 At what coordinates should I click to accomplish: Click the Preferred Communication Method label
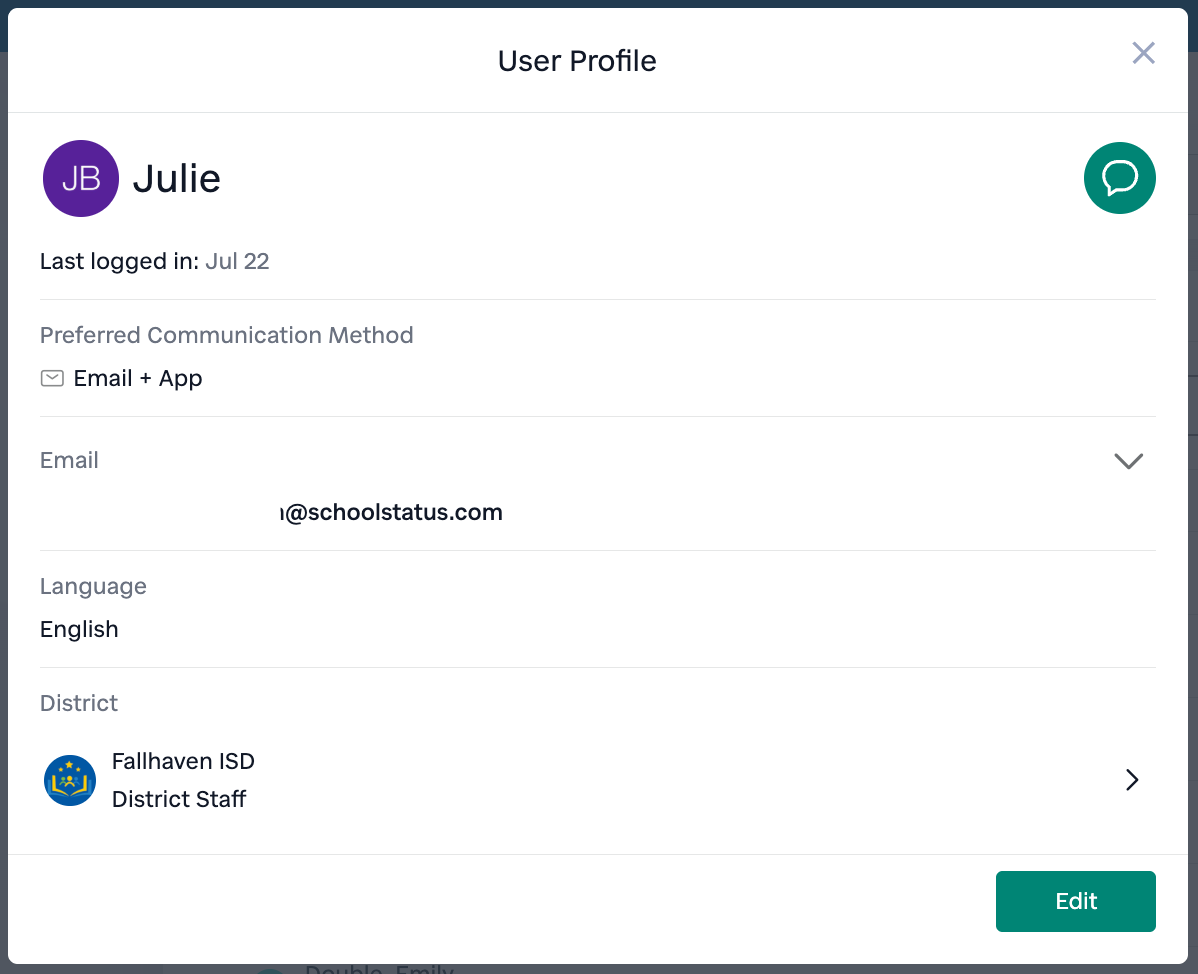point(226,335)
